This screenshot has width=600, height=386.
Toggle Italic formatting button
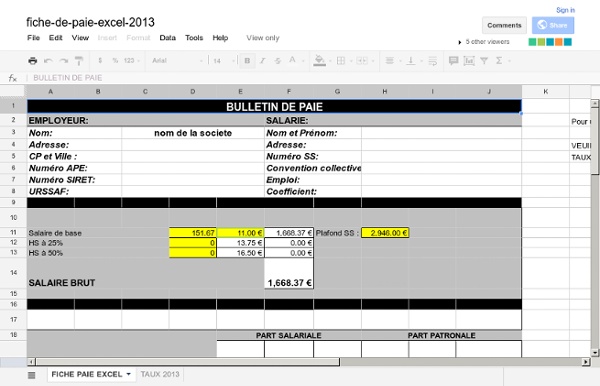coord(262,60)
